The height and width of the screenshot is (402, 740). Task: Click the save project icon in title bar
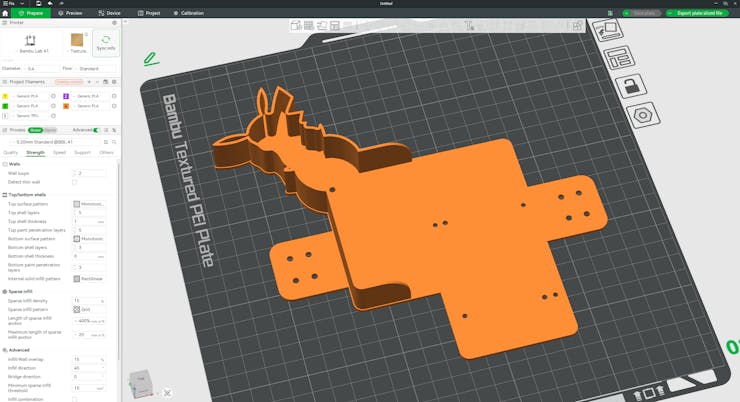38,3
